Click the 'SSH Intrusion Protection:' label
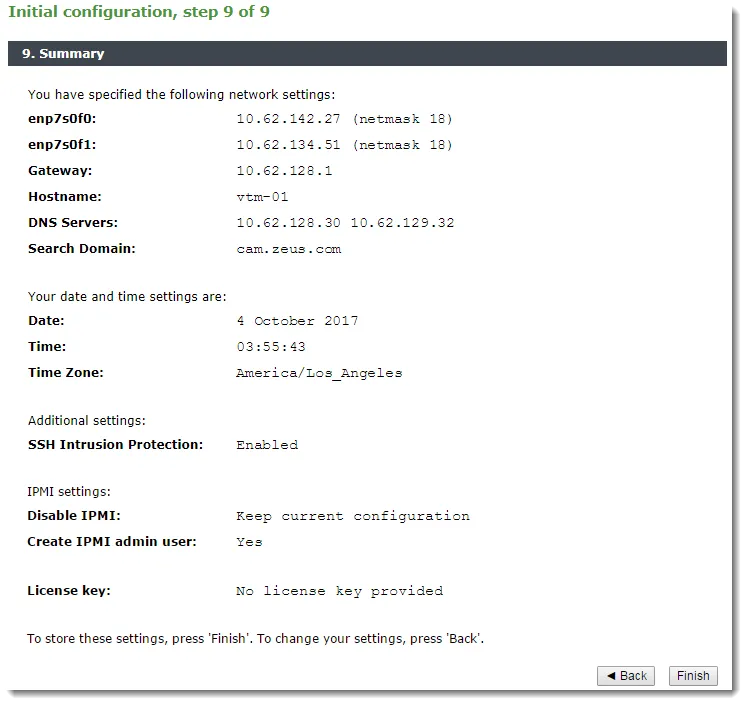Viewport: 747px width, 705px height. pyautogui.click(x=115, y=444)
